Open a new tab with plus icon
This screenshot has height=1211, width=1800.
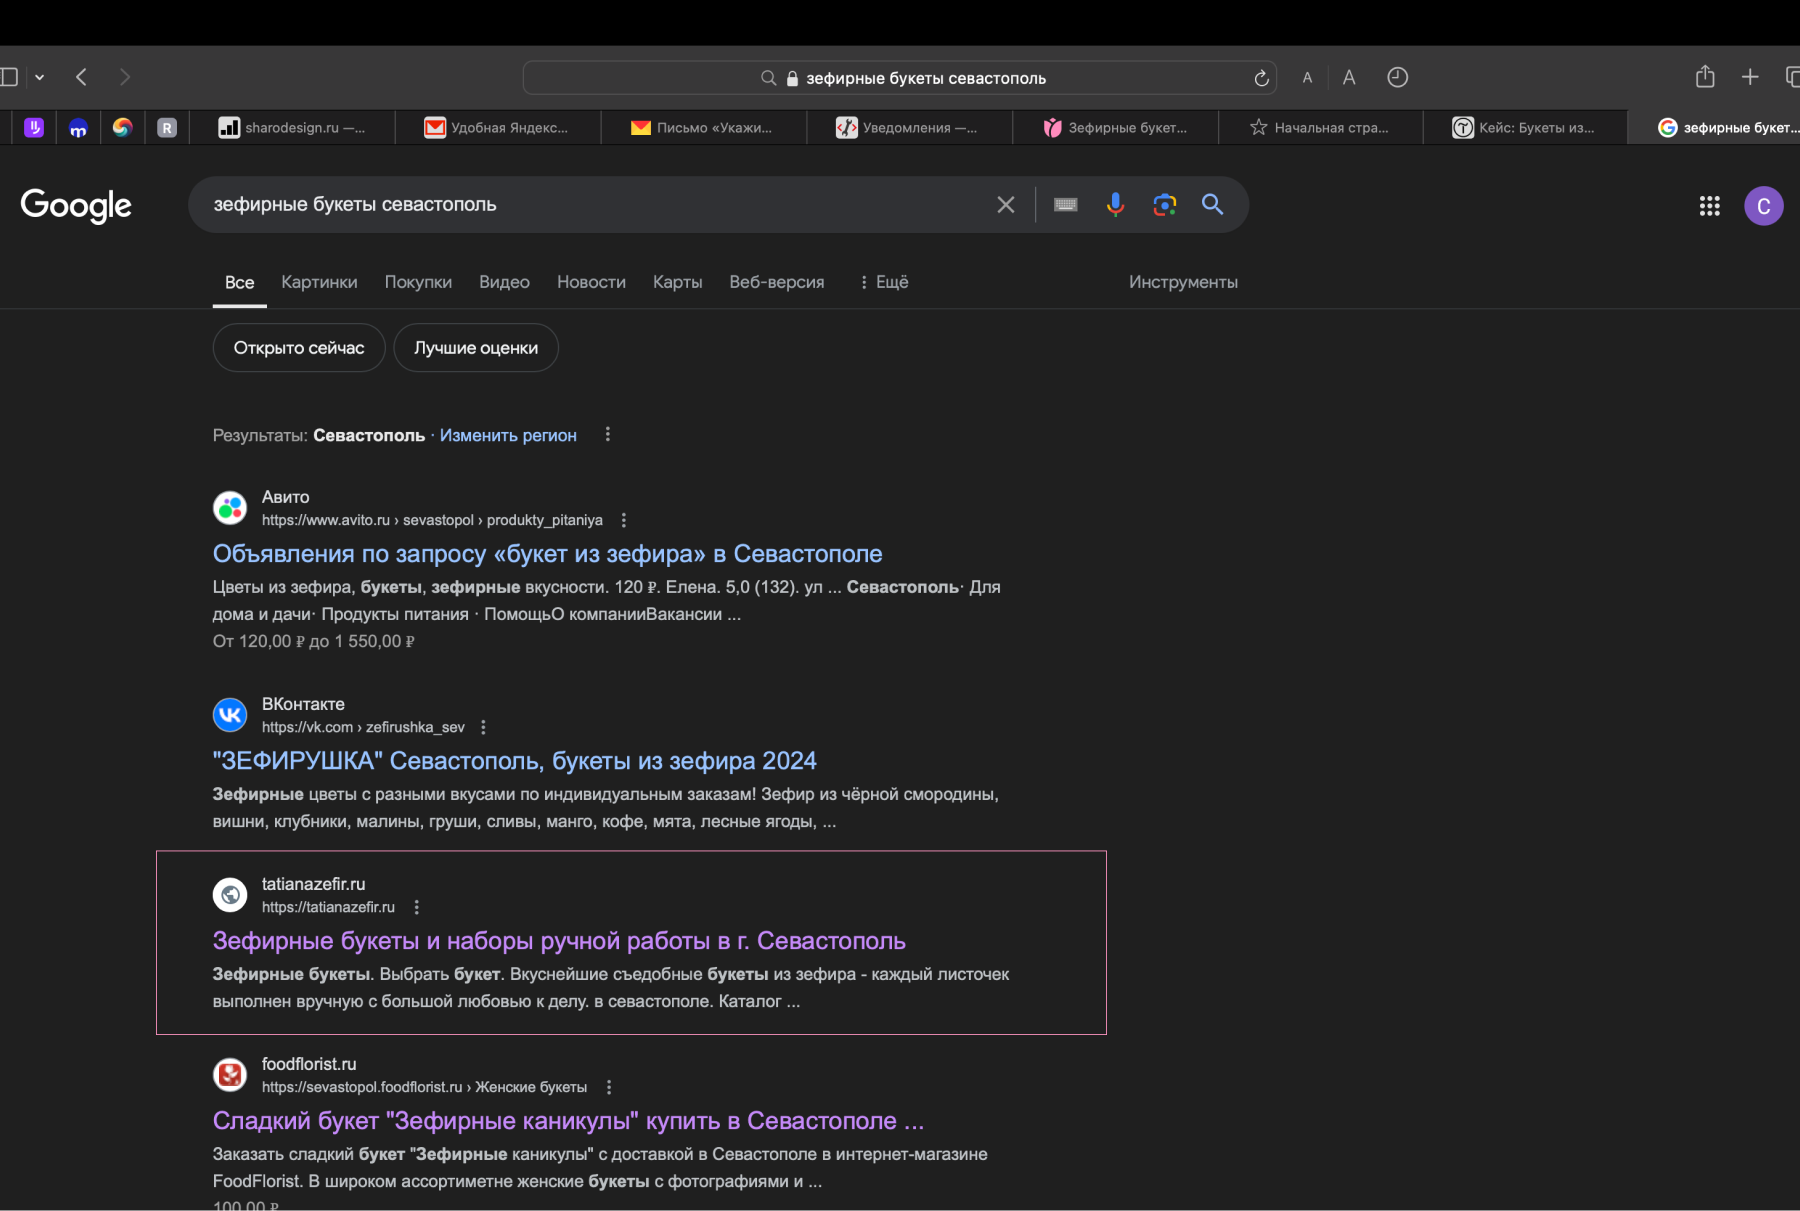pos(1750,77)
